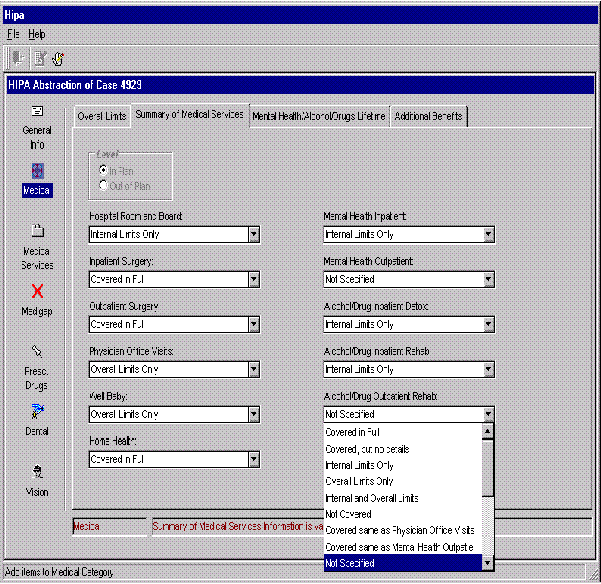The width and height of the screenshot is (601, 584).
Task: Open the File menu
Action: 13,34
